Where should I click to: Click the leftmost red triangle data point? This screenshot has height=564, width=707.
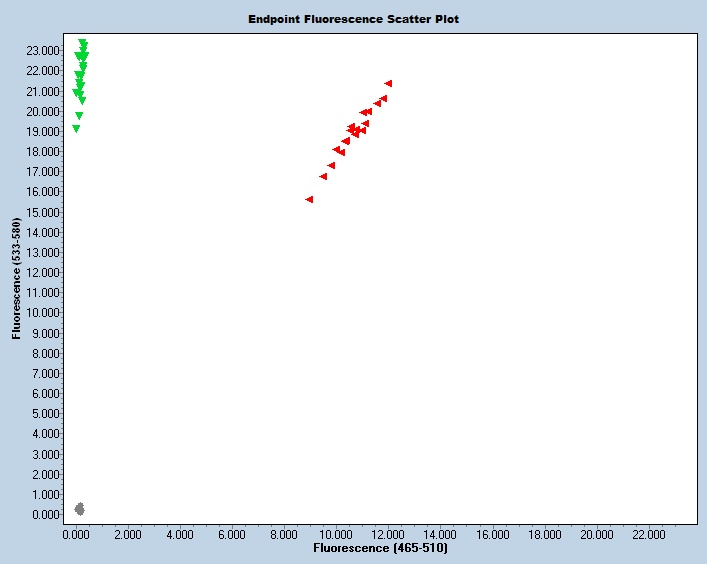[309, 199]
